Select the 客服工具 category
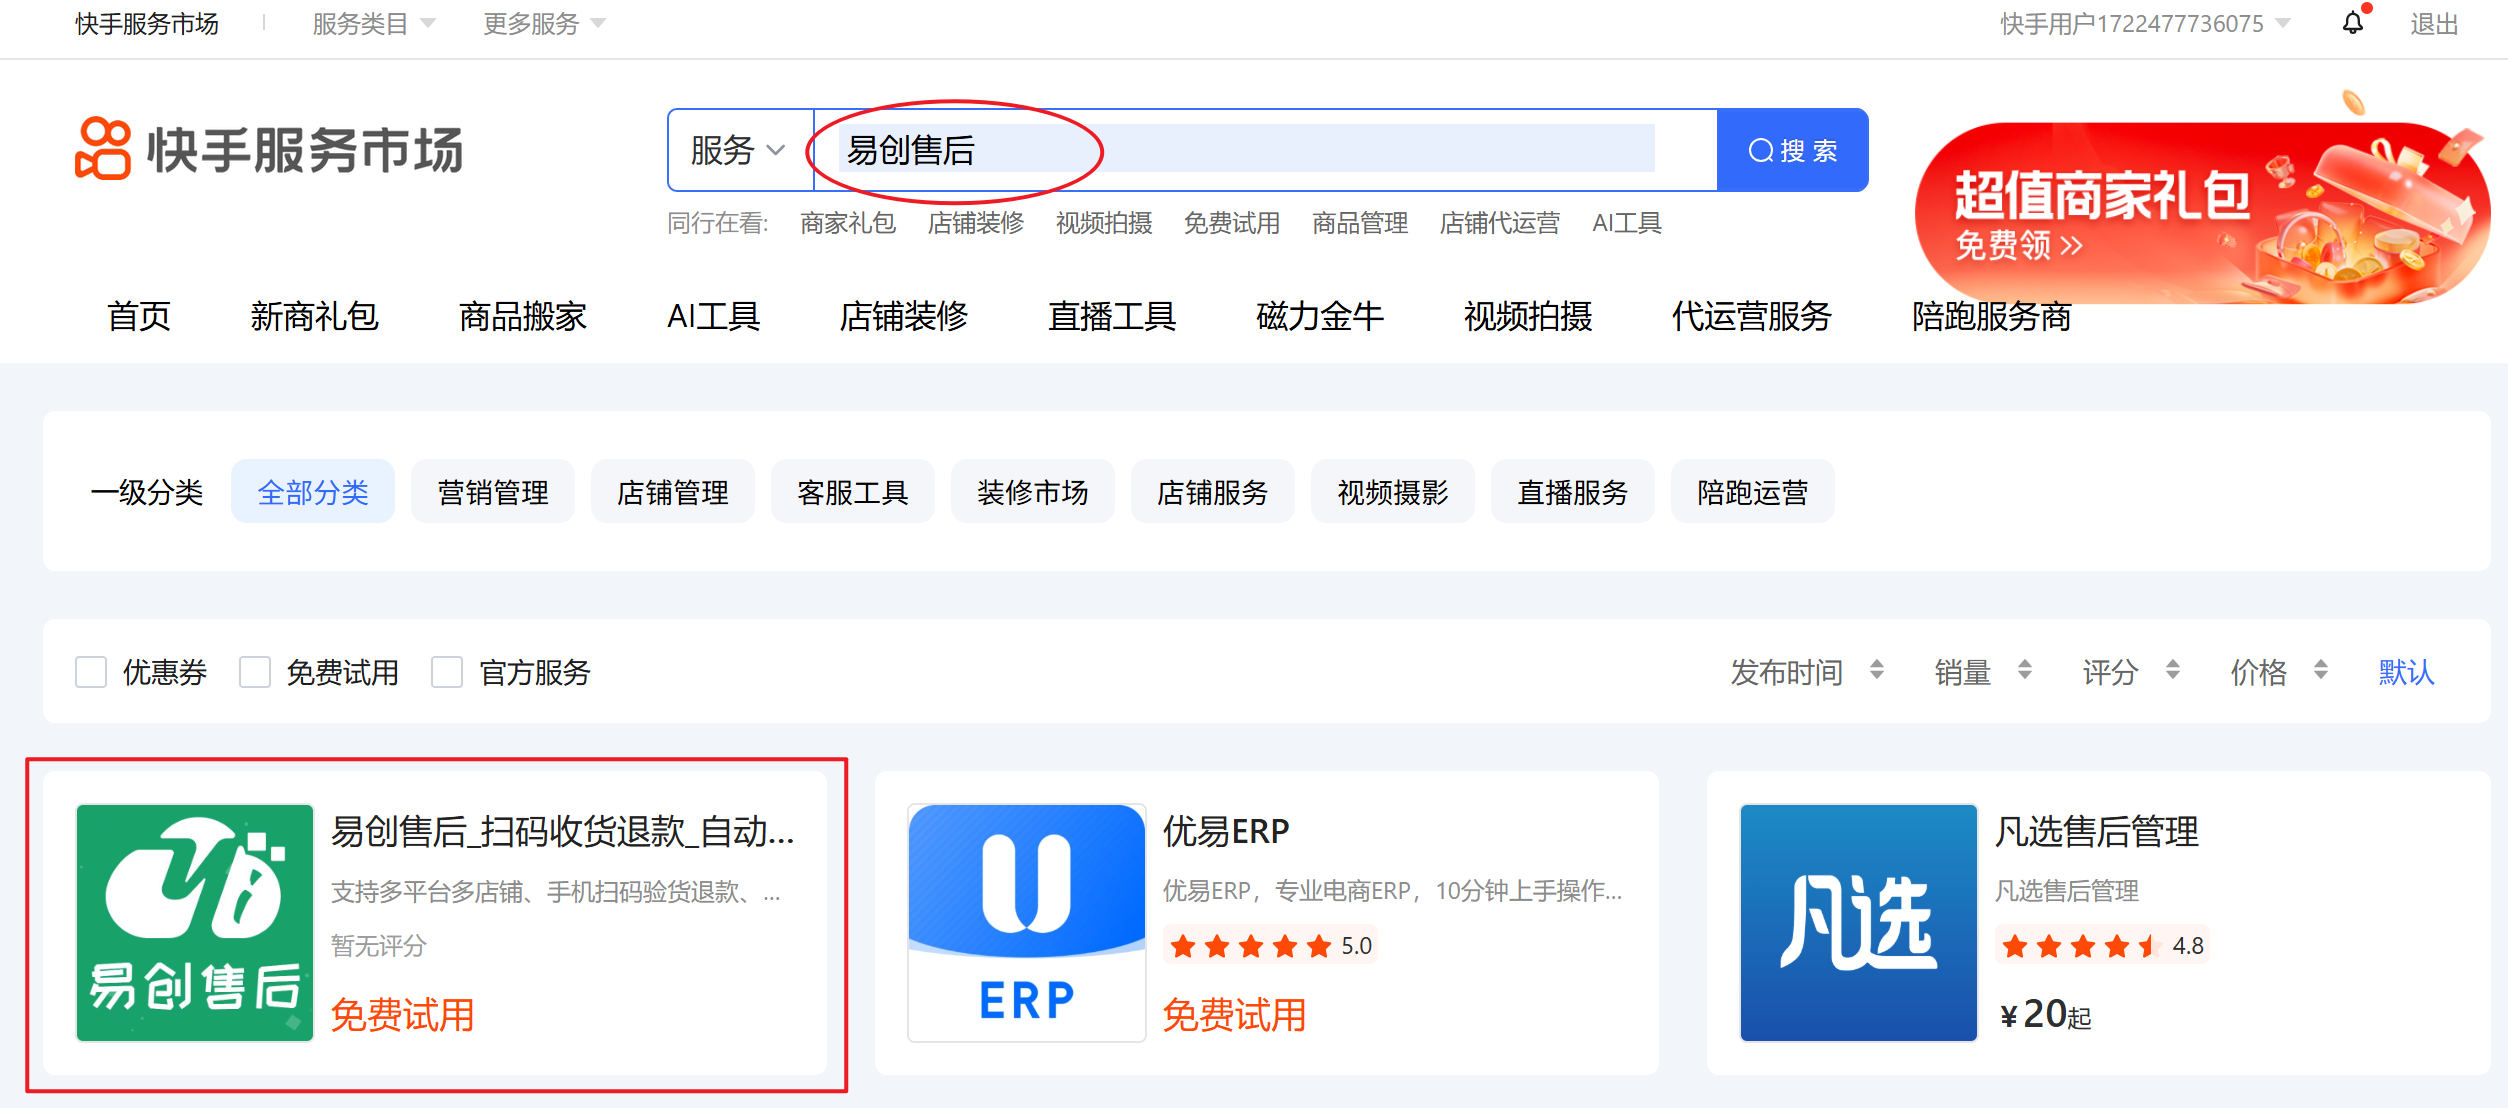The image size is (2508, 1108). click(852, 492)
